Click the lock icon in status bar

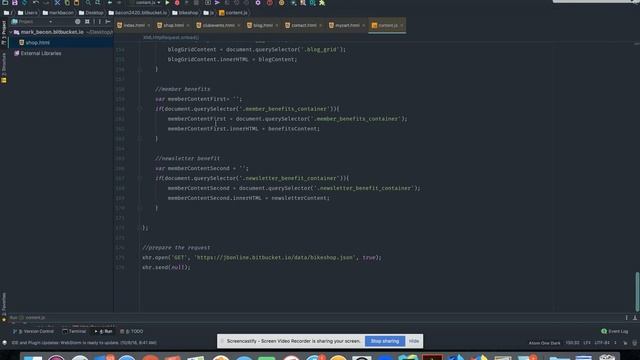tap(625, 343)
